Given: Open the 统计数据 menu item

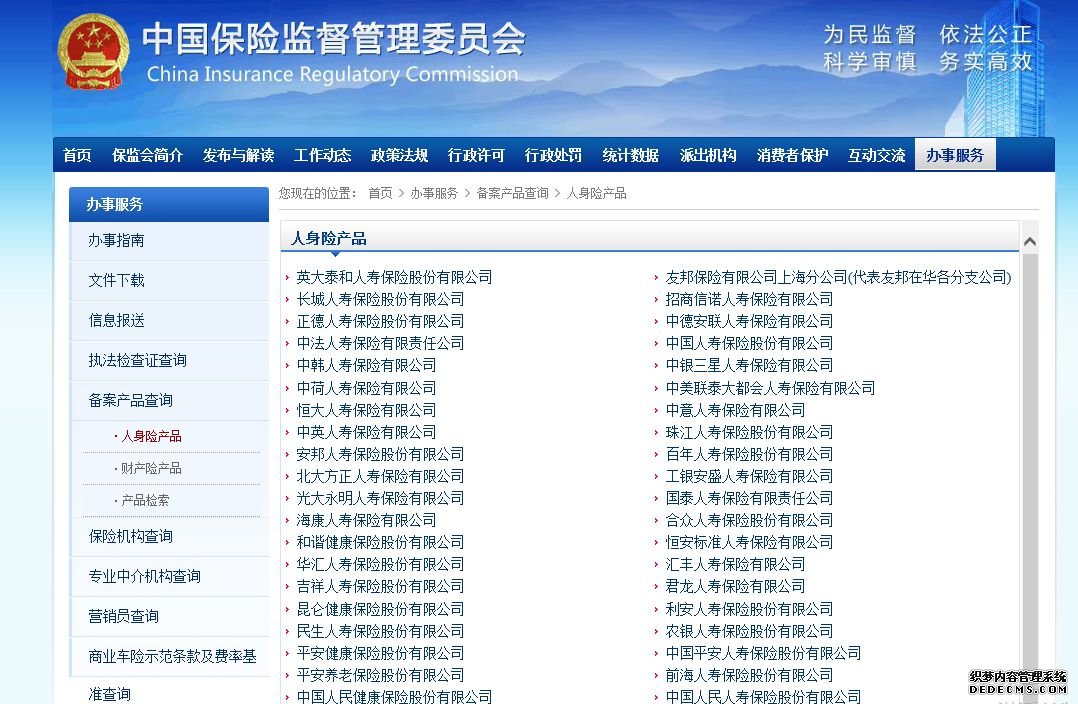Looking at the screenshot, I should [630, 155].
